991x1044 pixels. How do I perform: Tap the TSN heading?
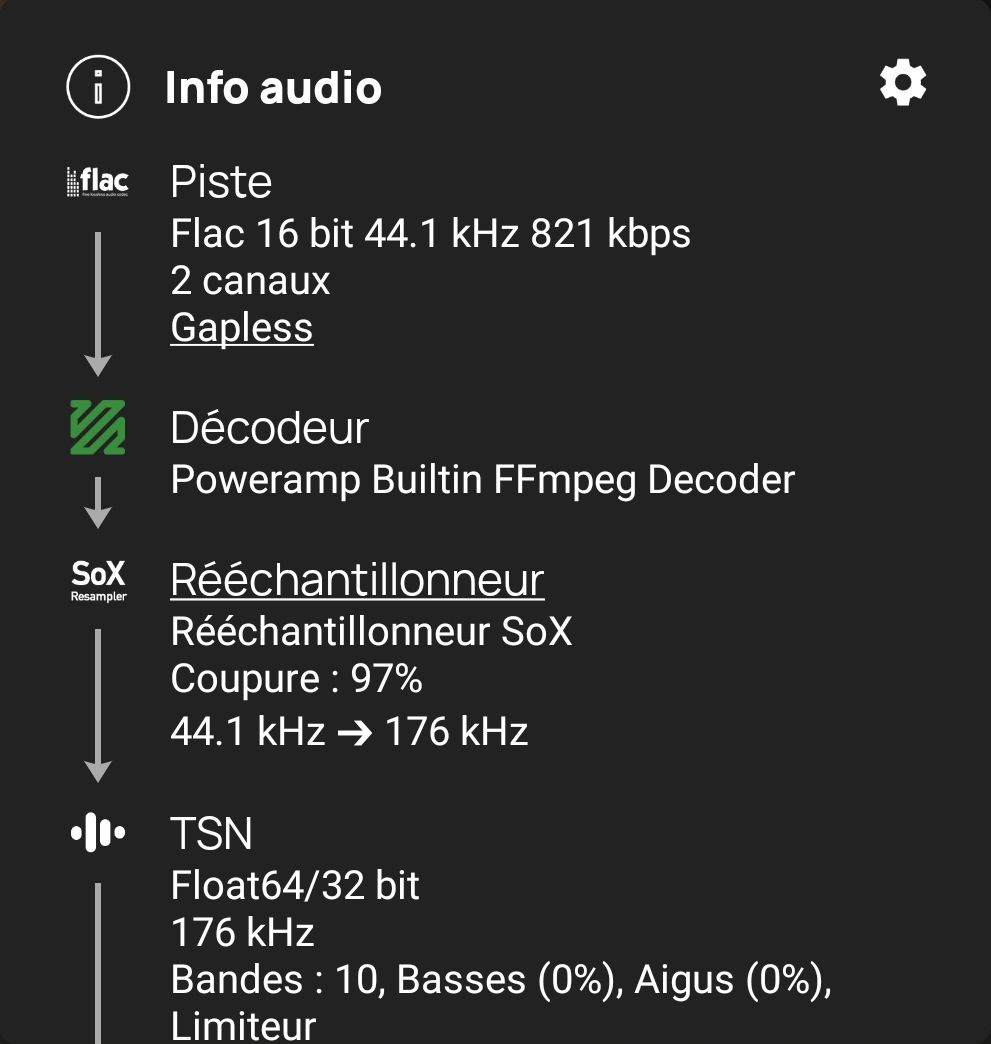pos(211,833)
